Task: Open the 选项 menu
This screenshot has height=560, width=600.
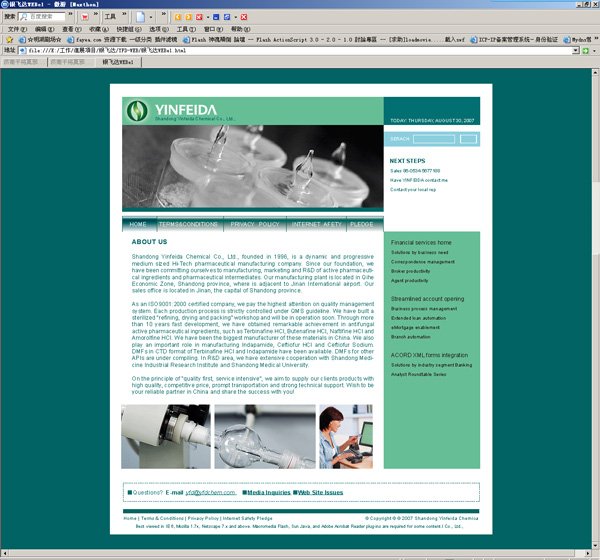Action: (x=159, y=29)
